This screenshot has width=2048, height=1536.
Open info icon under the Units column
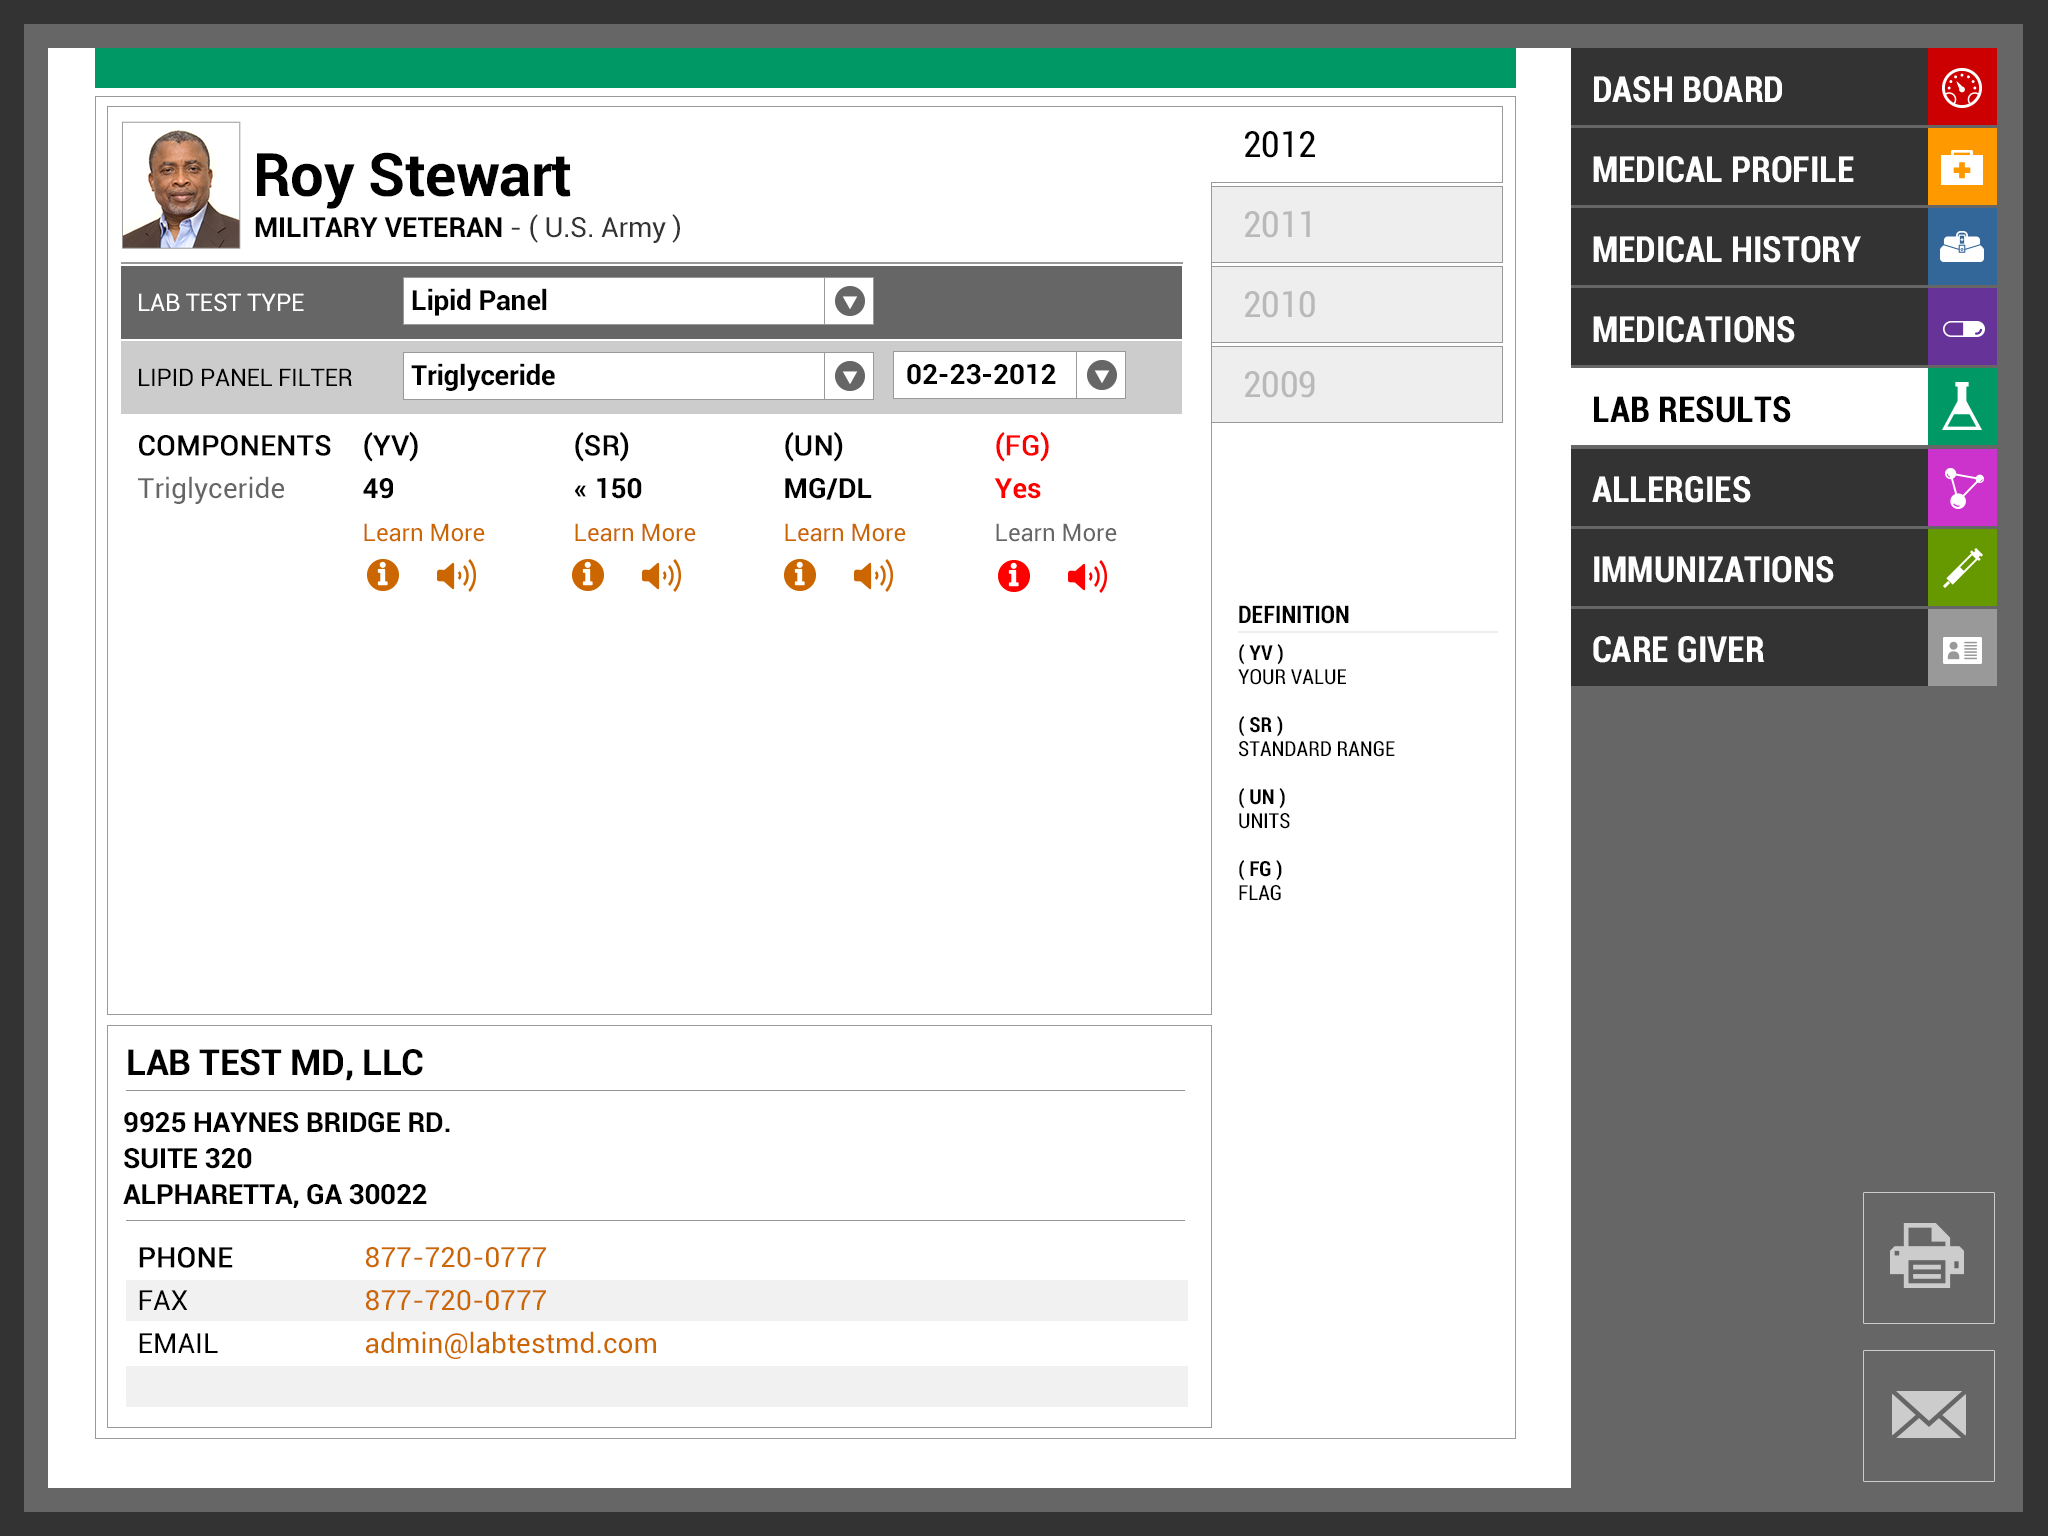coord(799,575)
